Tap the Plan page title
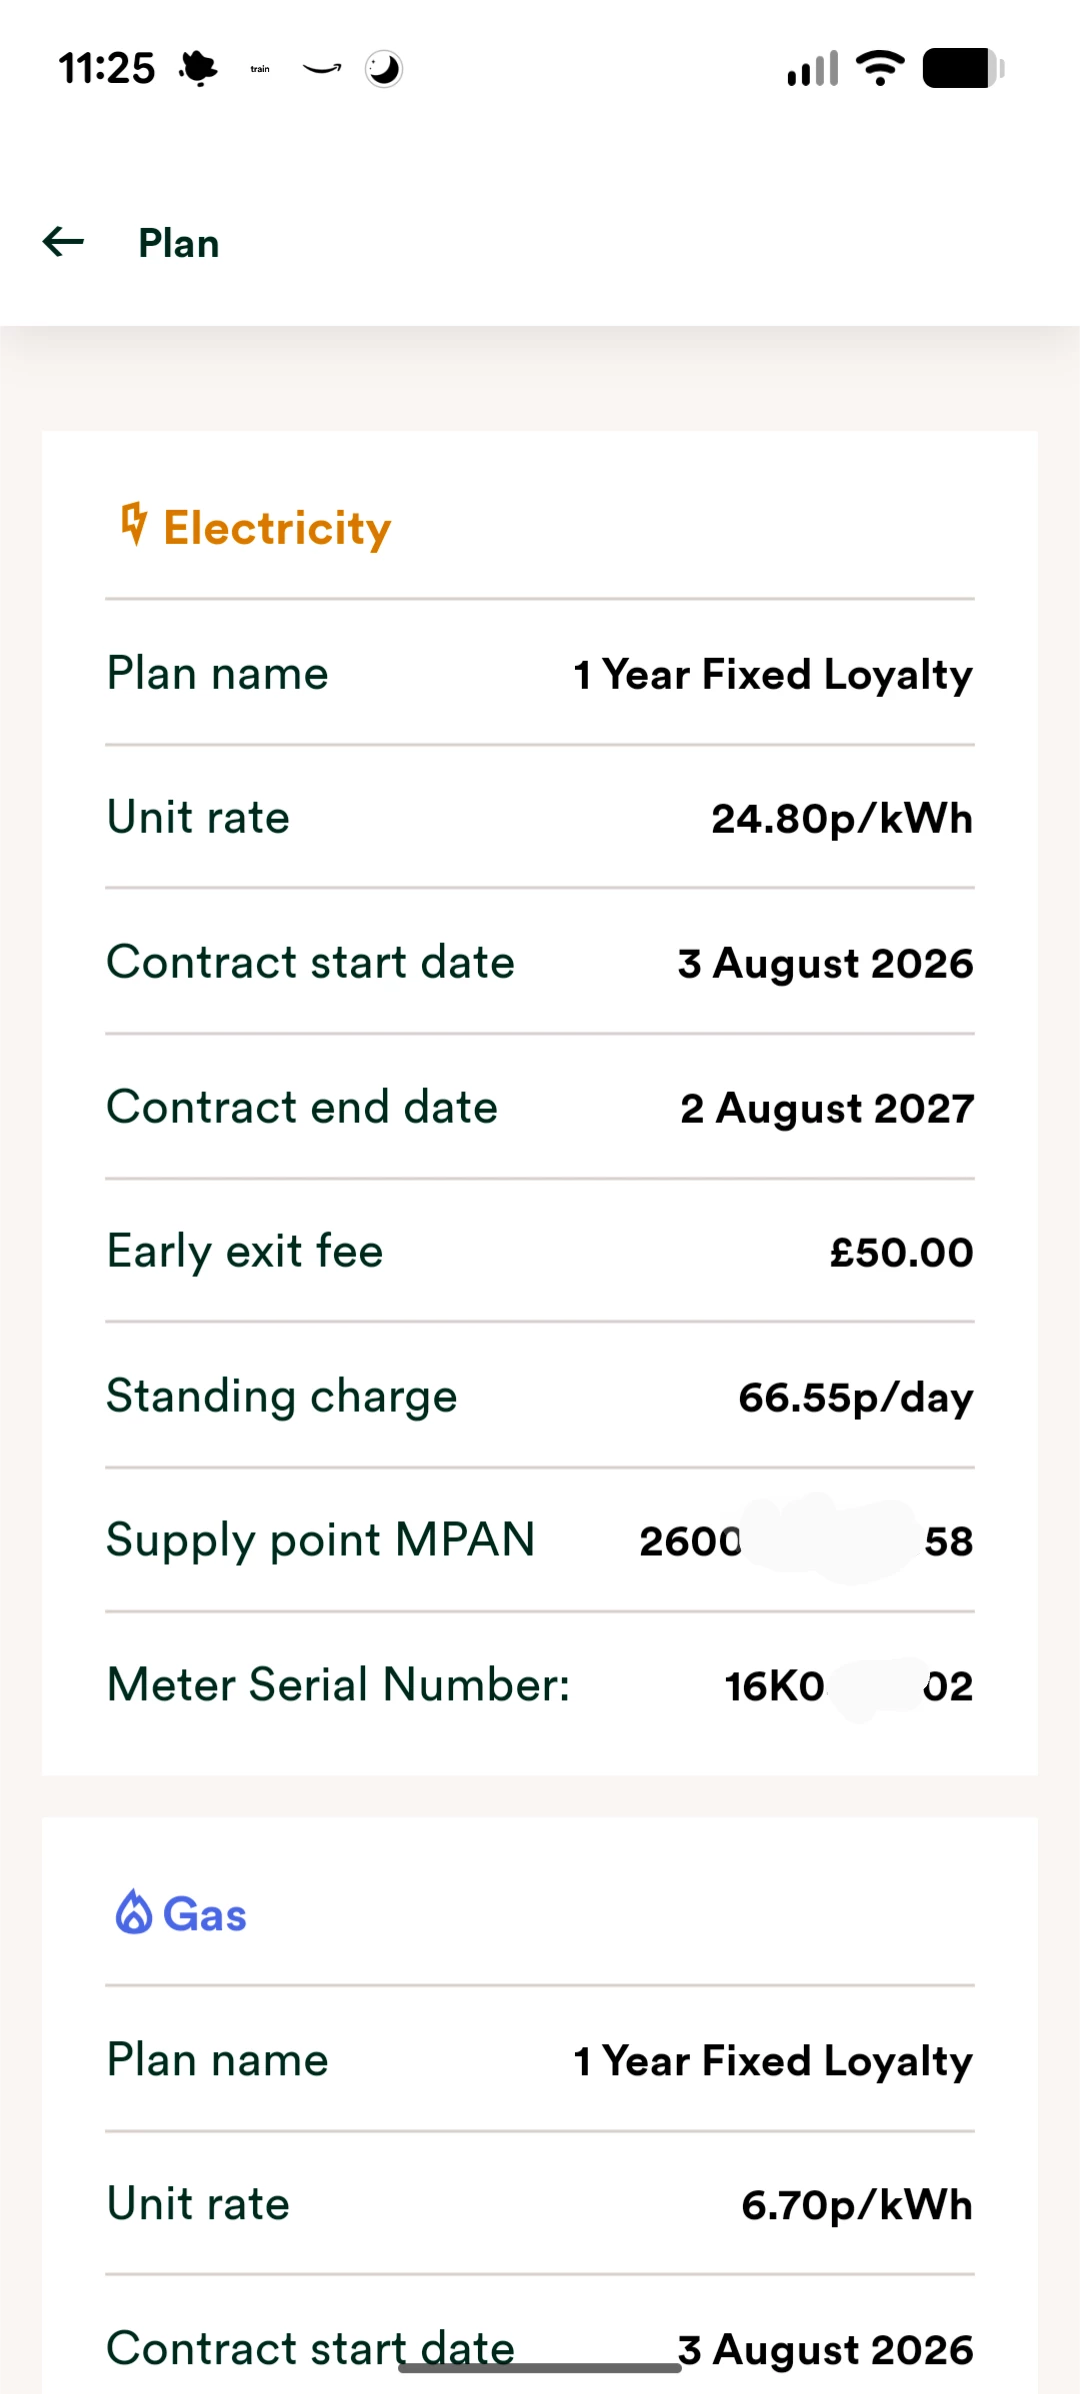 179,243
